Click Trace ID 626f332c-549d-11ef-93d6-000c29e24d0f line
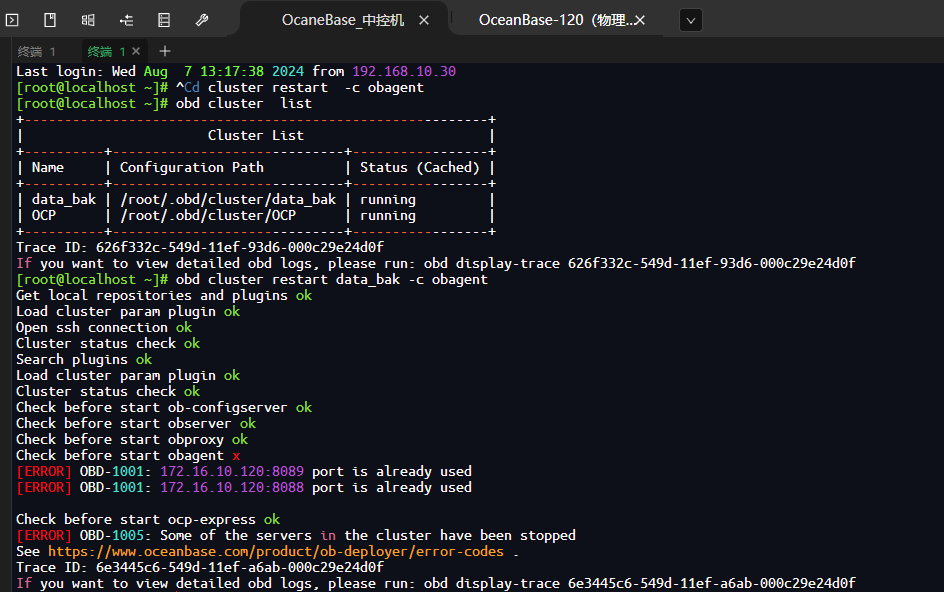This screenshot has height=592, width=944. coord(200,248)
